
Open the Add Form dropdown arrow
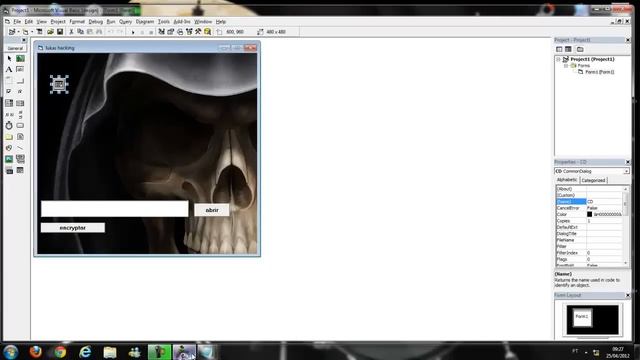(x=32, y=32)
